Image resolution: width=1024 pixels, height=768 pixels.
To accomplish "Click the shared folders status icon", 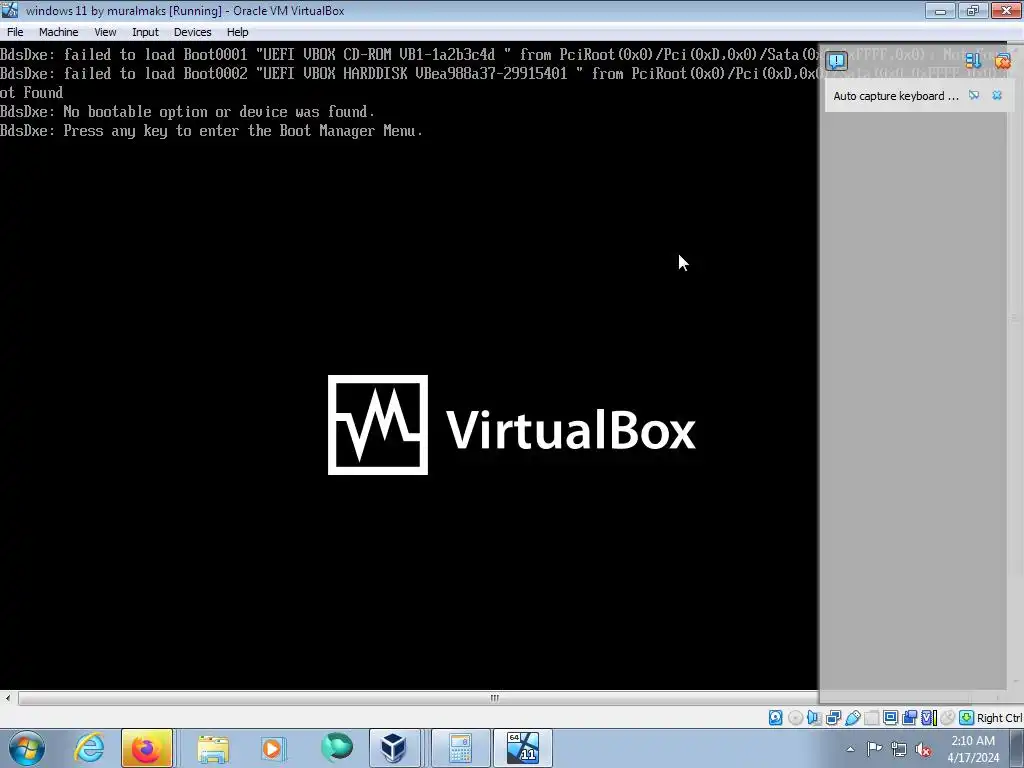I will click(x=871, y=718).
